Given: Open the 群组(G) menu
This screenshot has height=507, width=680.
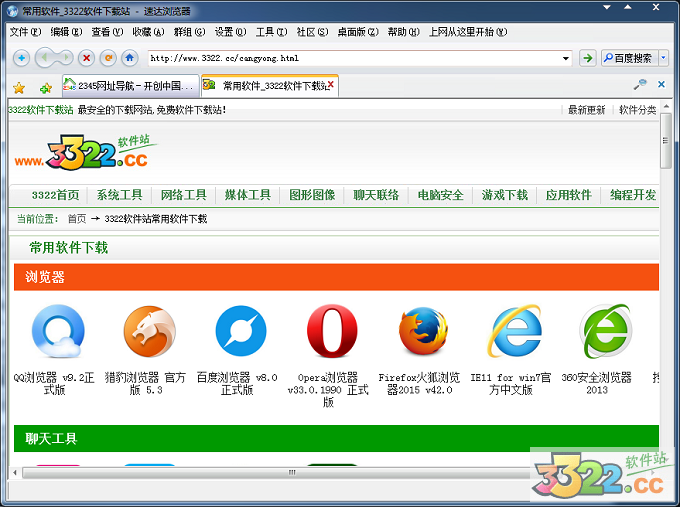Looking at the screenshot, I should point(190,32).
